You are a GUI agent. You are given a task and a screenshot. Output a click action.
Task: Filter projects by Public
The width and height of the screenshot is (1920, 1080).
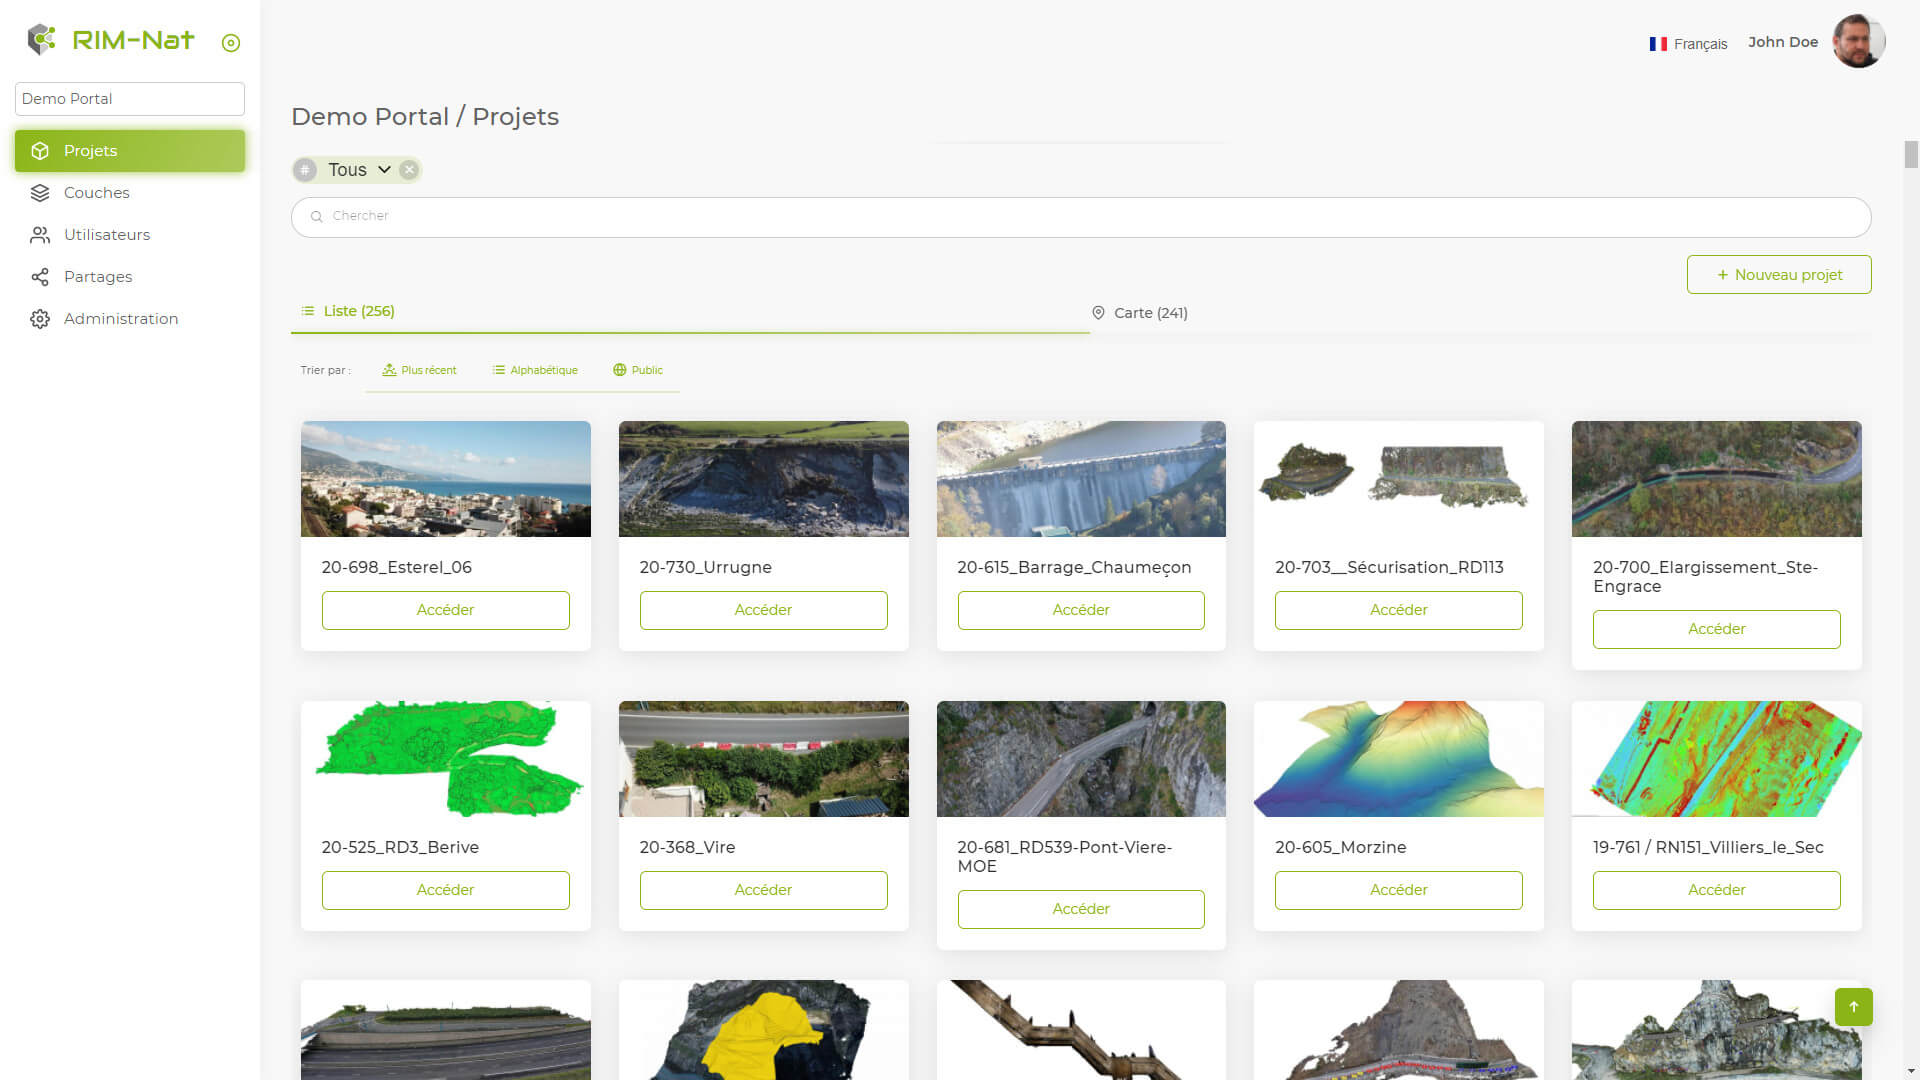[638, 370]
